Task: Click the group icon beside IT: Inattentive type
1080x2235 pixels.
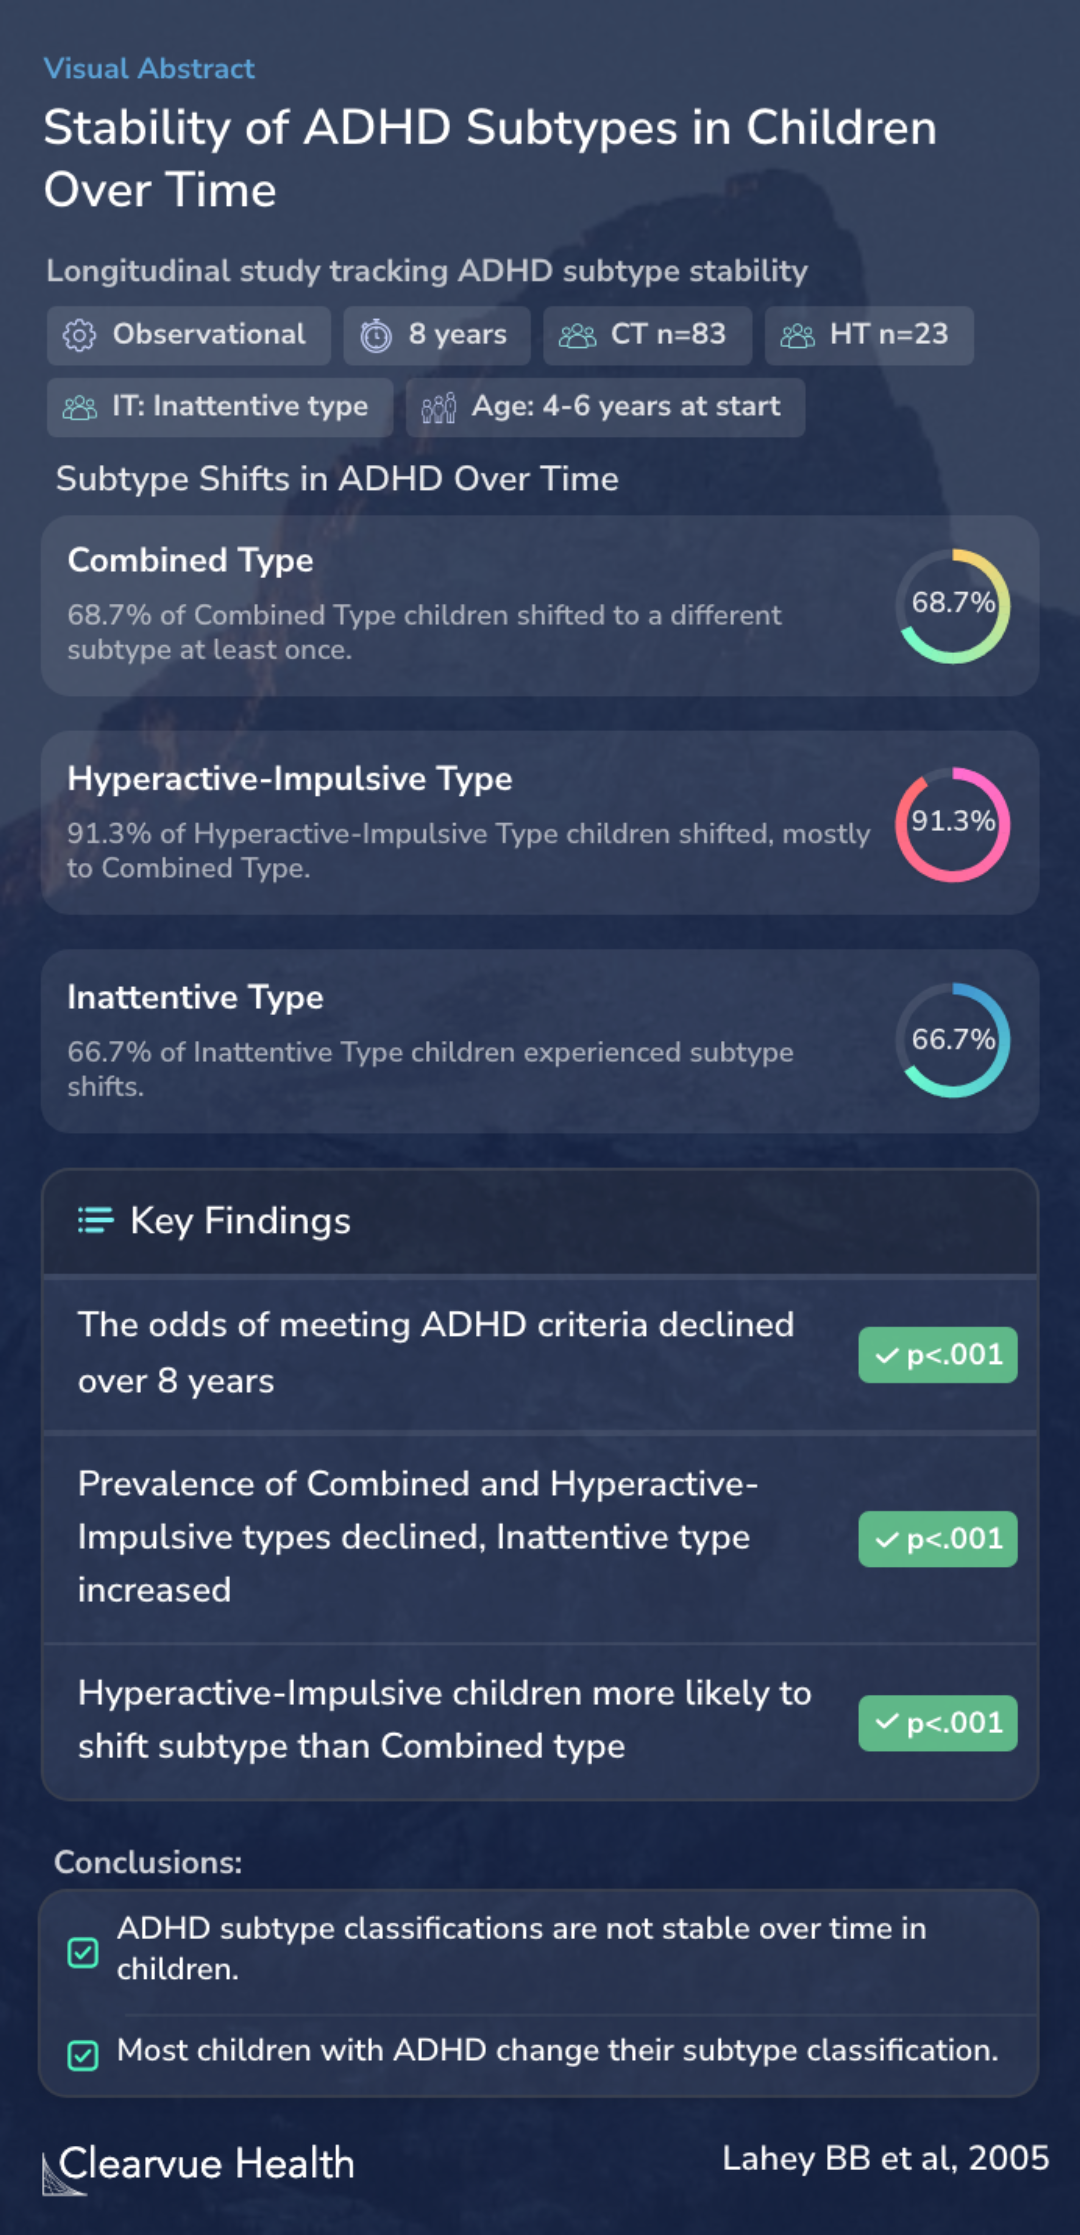Action: pos(80,408)
